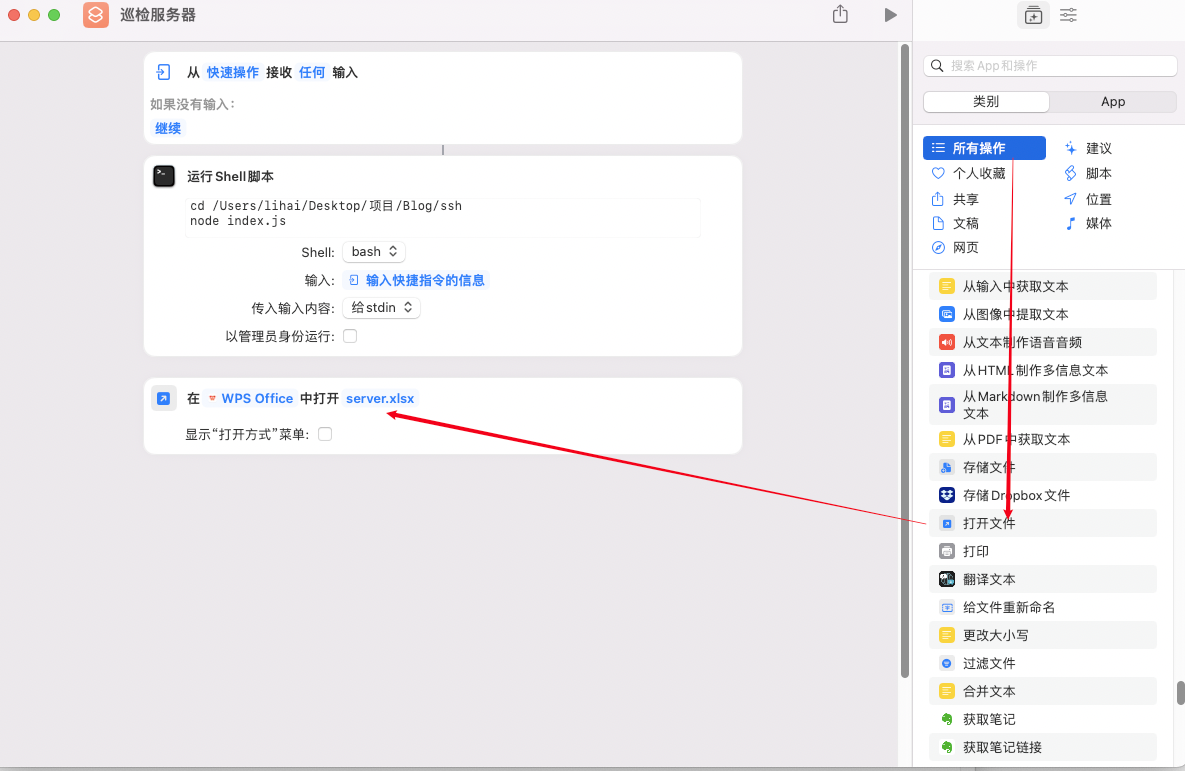Click inside the shell script text area
This screenshot has width=1185, height=771.
pyautogui.click(x=443, y=217)
